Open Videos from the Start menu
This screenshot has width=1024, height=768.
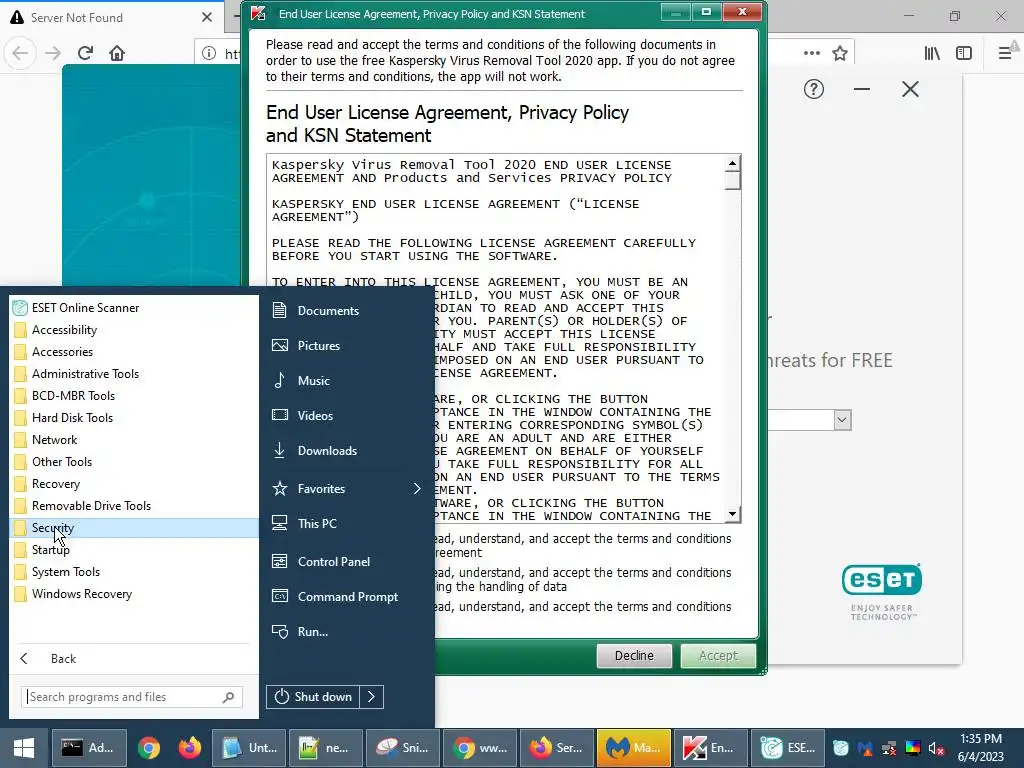tap(315, 415)
